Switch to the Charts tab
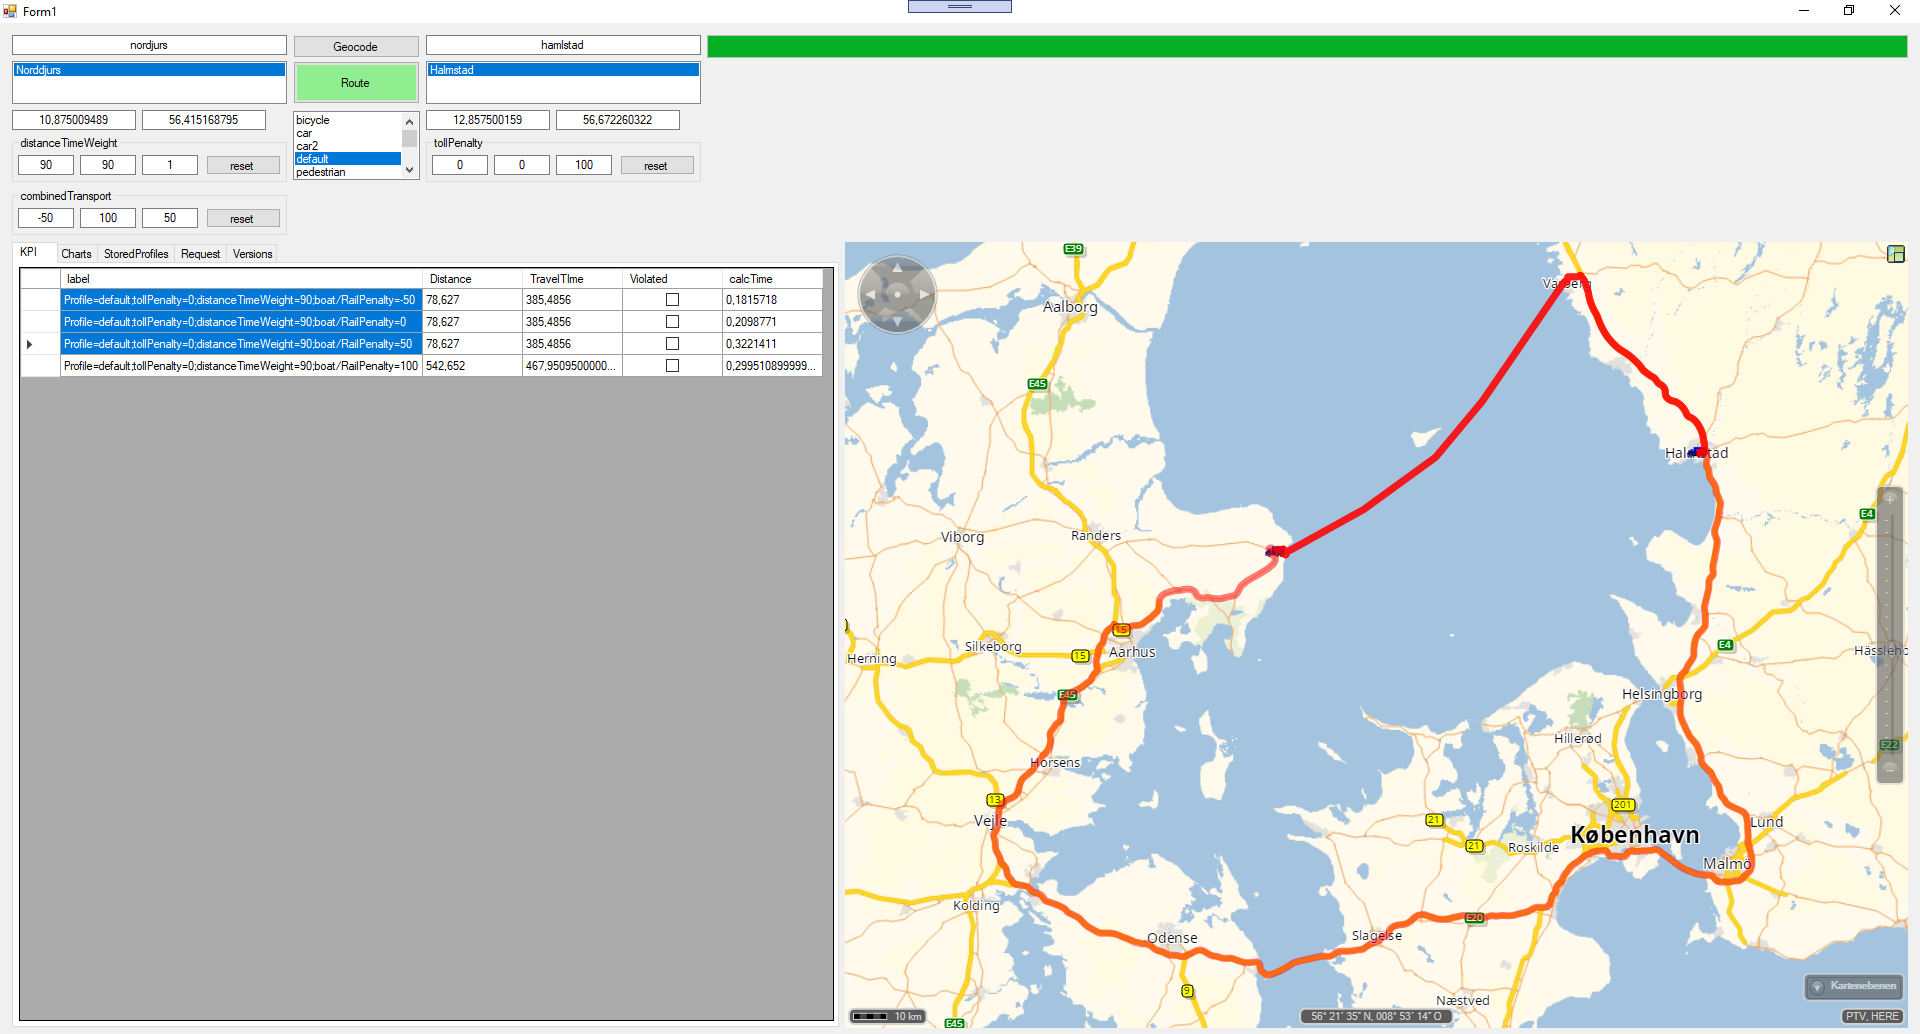1920x1034 pixels. coord(76,254)
